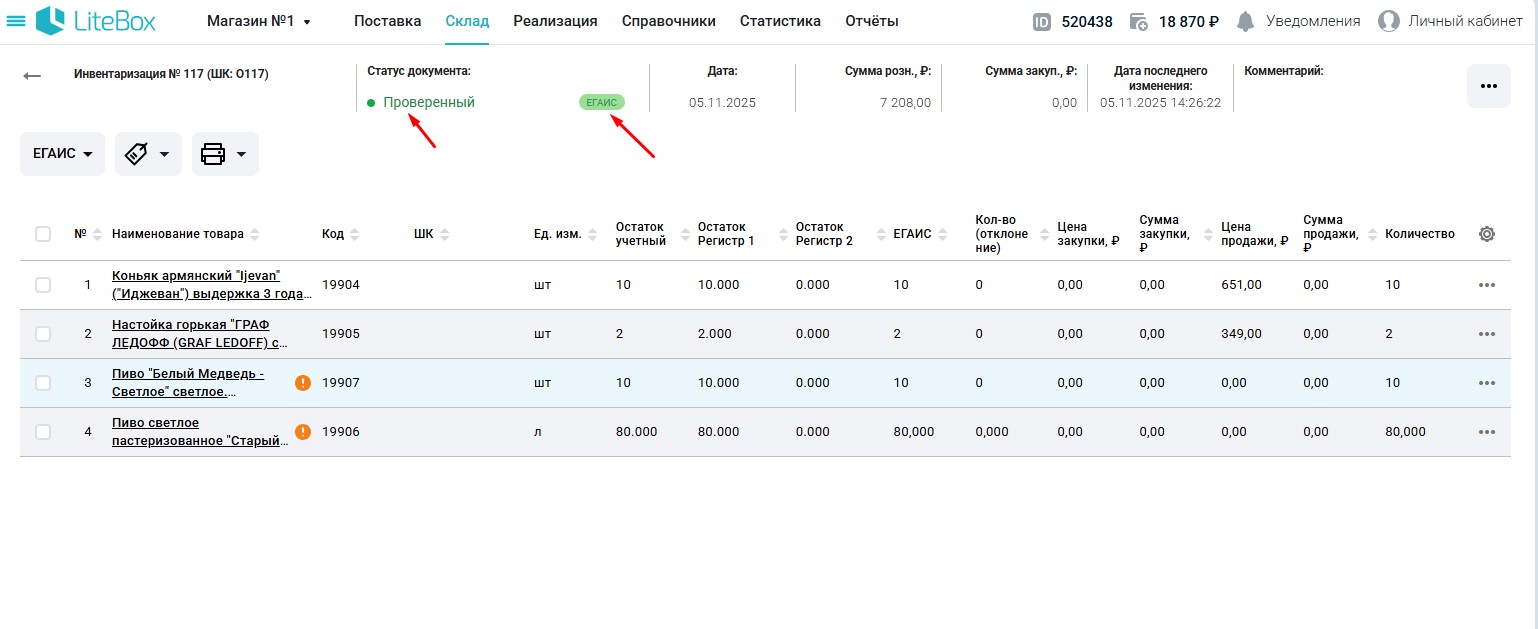Click the orange warning icon for Белый Медведь
The image size is (1538, 629).
[303, 383]
